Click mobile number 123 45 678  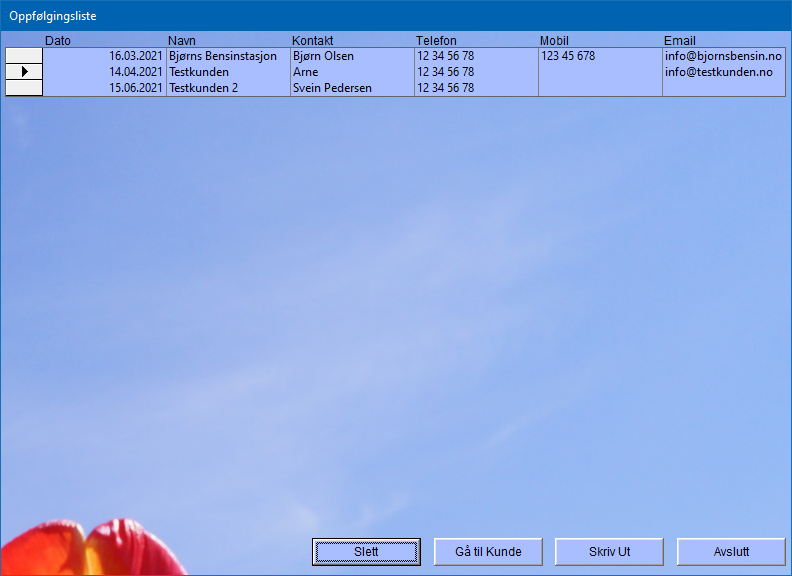(x=601, y=56)
